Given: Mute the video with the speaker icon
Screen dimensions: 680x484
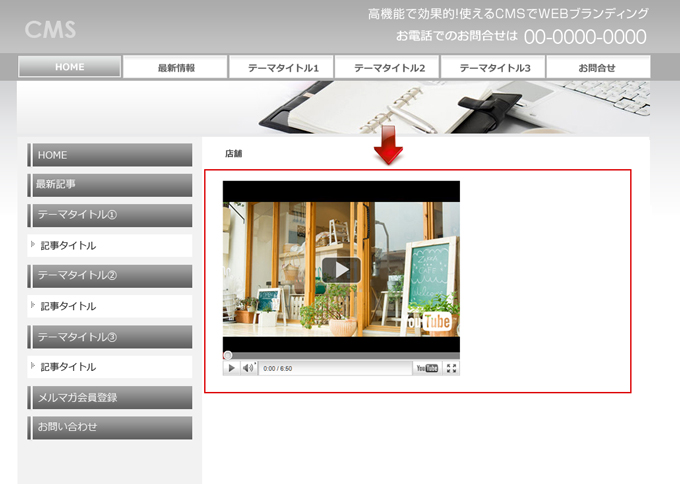Looking at the screenshot, I should (247, 368).
